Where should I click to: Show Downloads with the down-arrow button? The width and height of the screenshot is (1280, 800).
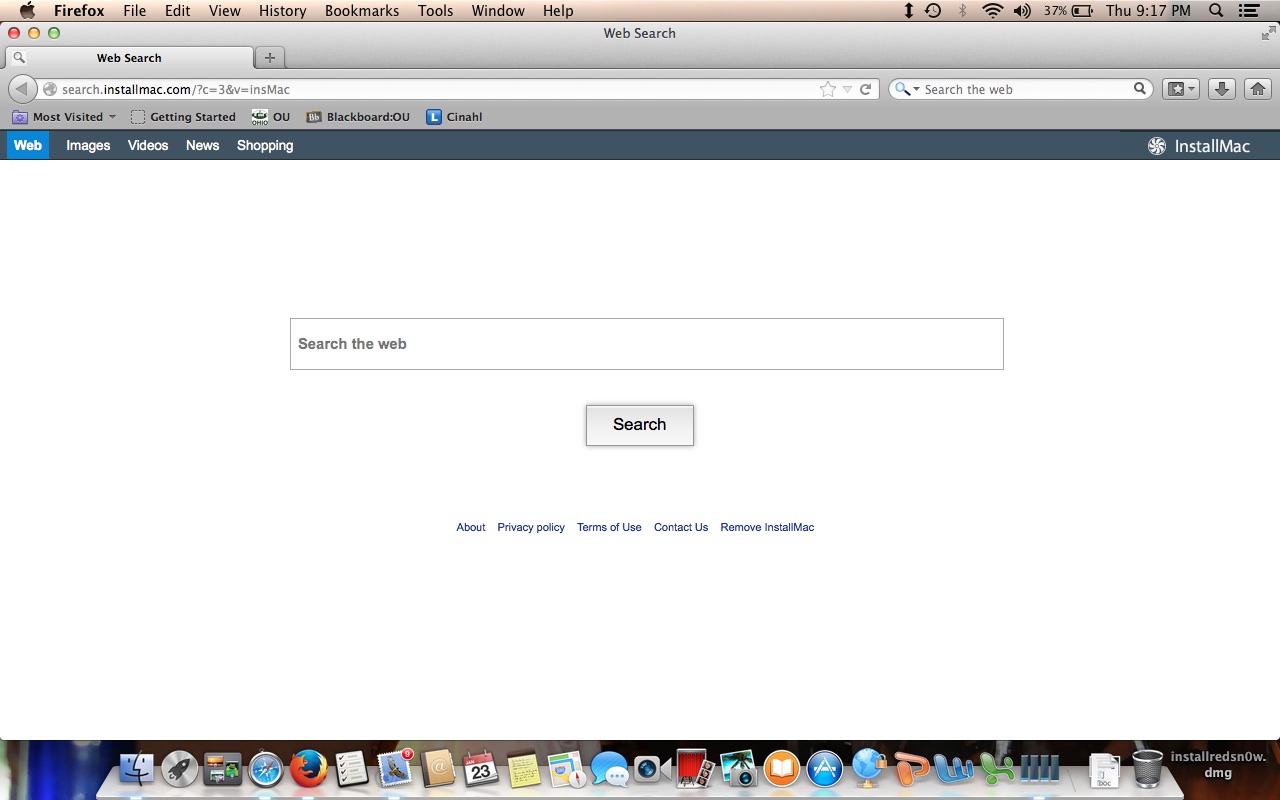tap(1221, 89)
